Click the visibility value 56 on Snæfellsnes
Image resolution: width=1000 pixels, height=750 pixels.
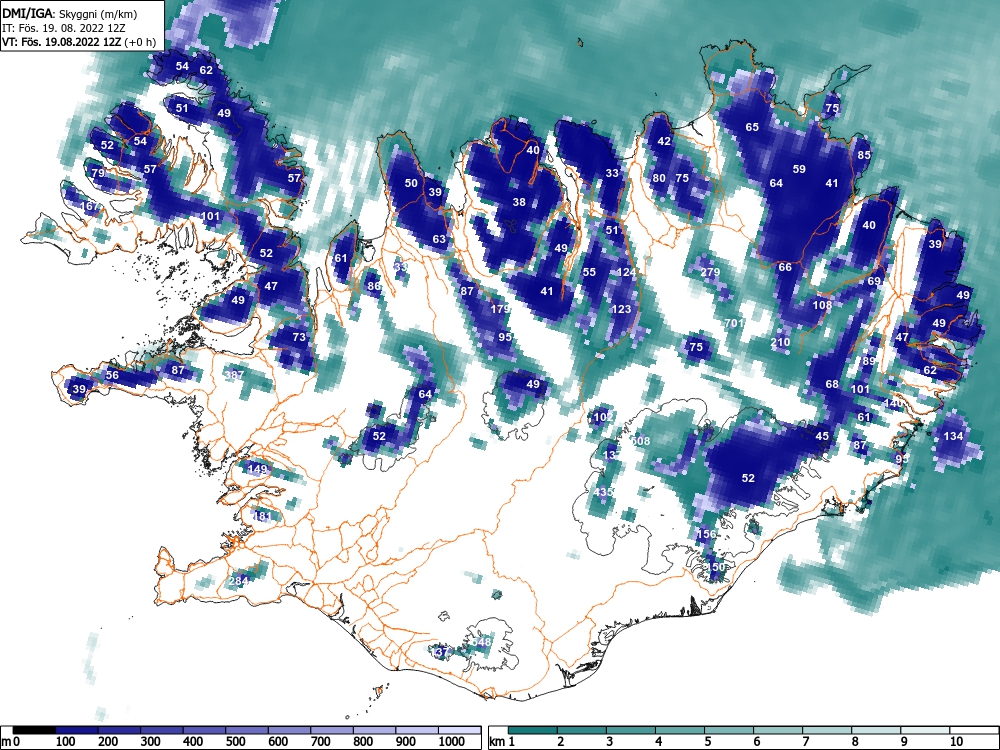tap(112, 375)
